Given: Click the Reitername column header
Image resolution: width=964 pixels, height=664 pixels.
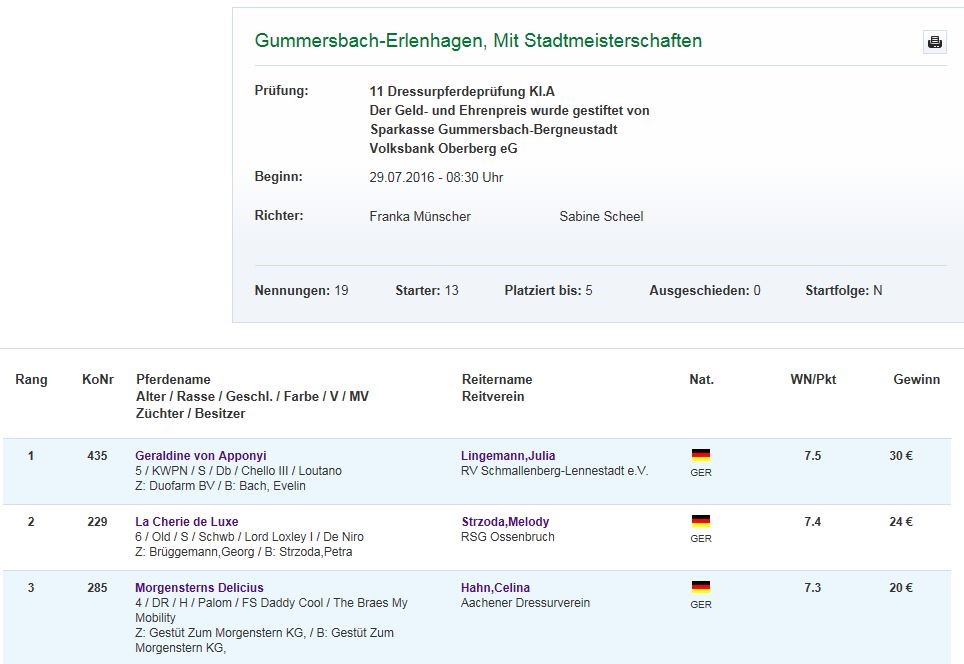Looking at the screenshot, I should pos(497,380).
